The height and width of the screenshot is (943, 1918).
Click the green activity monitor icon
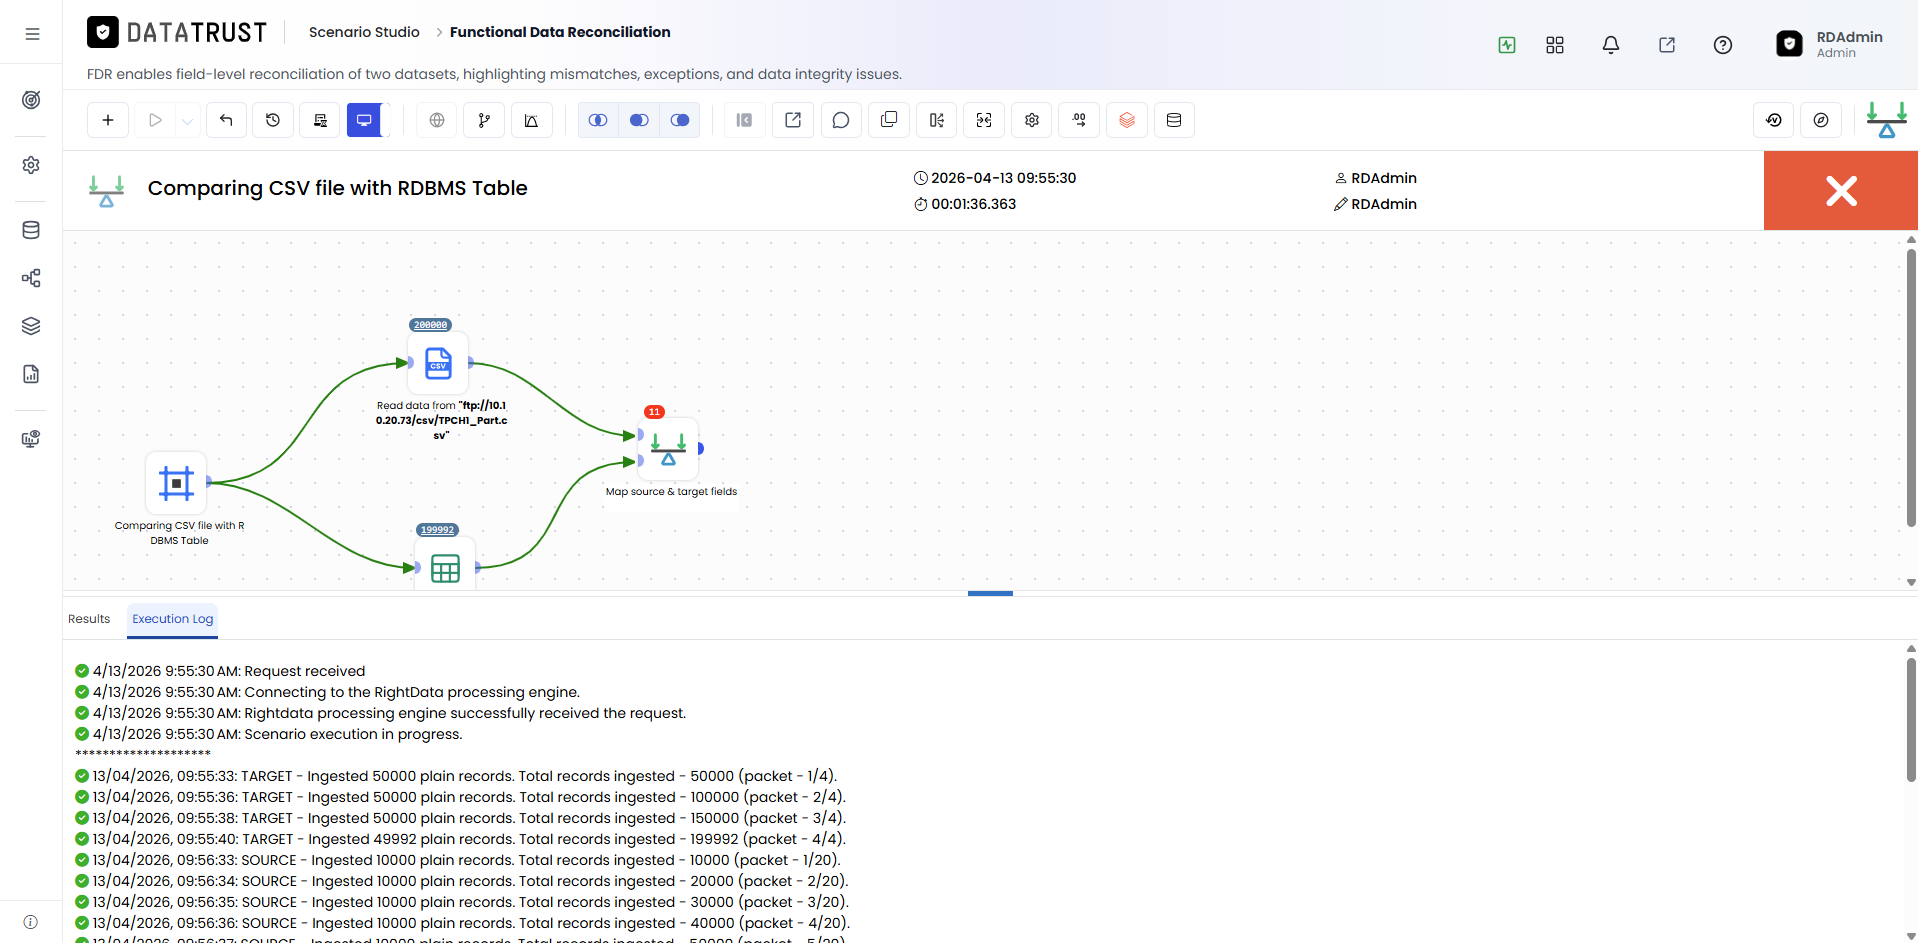1507,45
